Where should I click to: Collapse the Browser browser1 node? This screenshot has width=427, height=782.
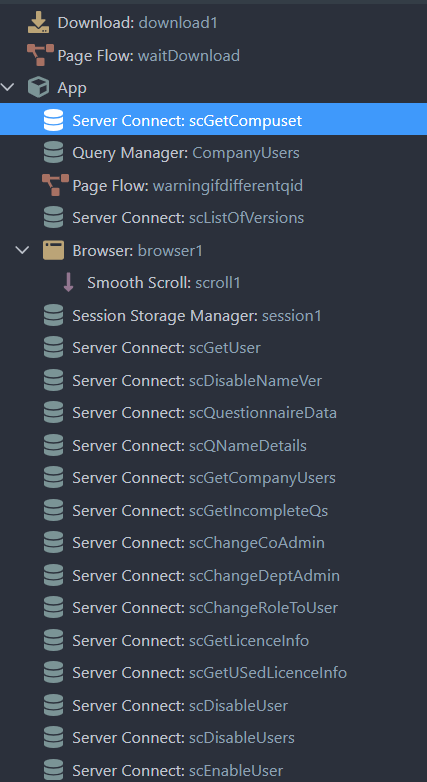[x=22, y=250]
